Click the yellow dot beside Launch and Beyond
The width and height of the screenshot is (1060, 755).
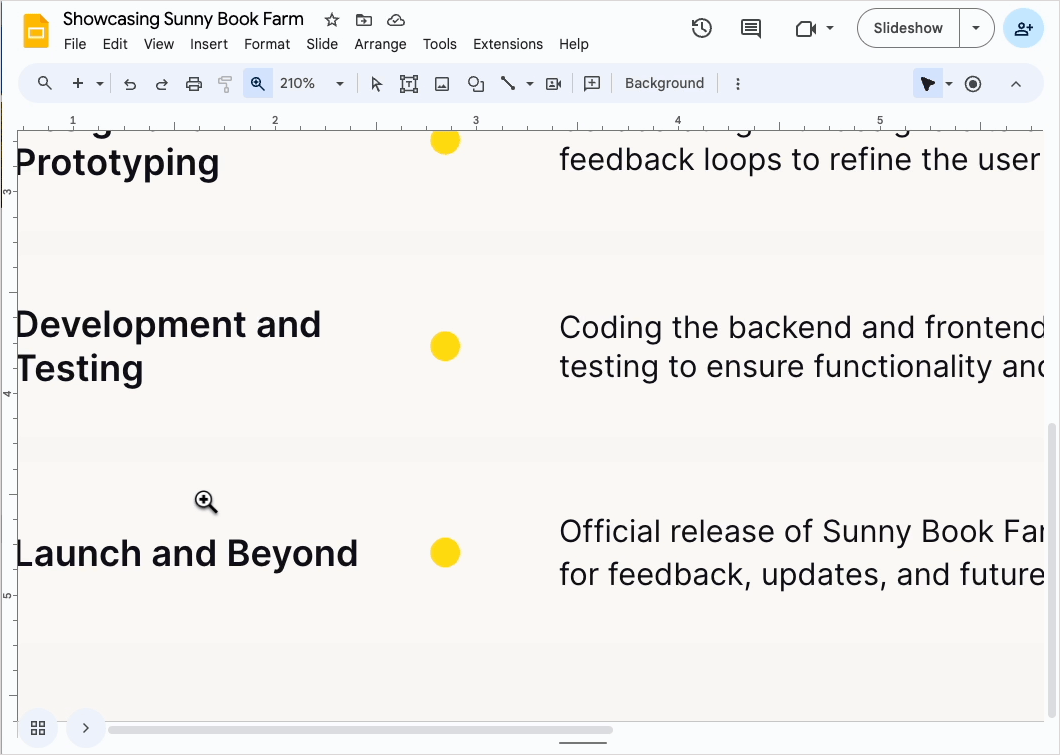[445, 552]
